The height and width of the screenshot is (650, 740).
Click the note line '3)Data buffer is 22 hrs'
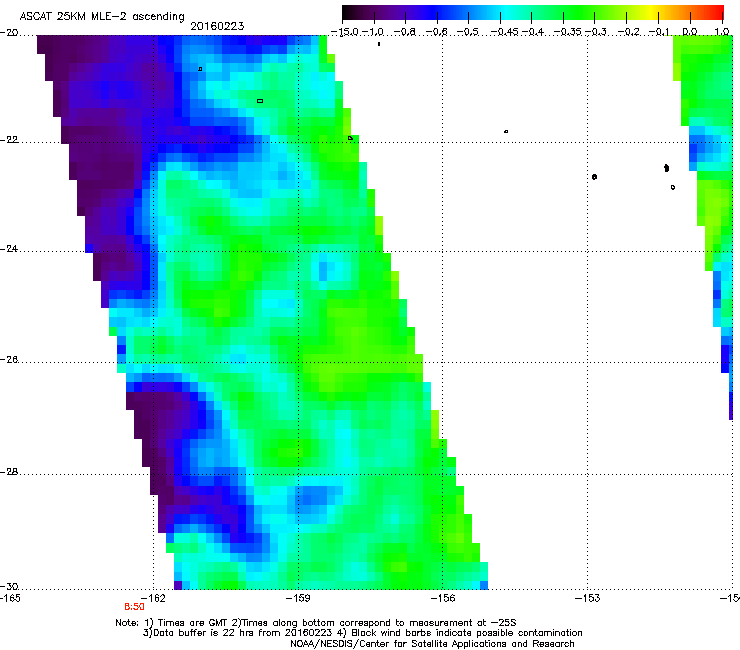pos(362,633)
